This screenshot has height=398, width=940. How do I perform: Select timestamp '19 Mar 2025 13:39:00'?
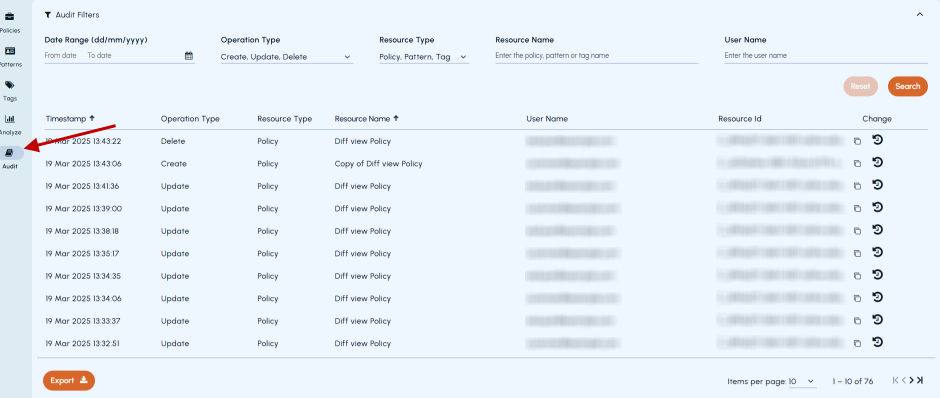click(83, 209)
